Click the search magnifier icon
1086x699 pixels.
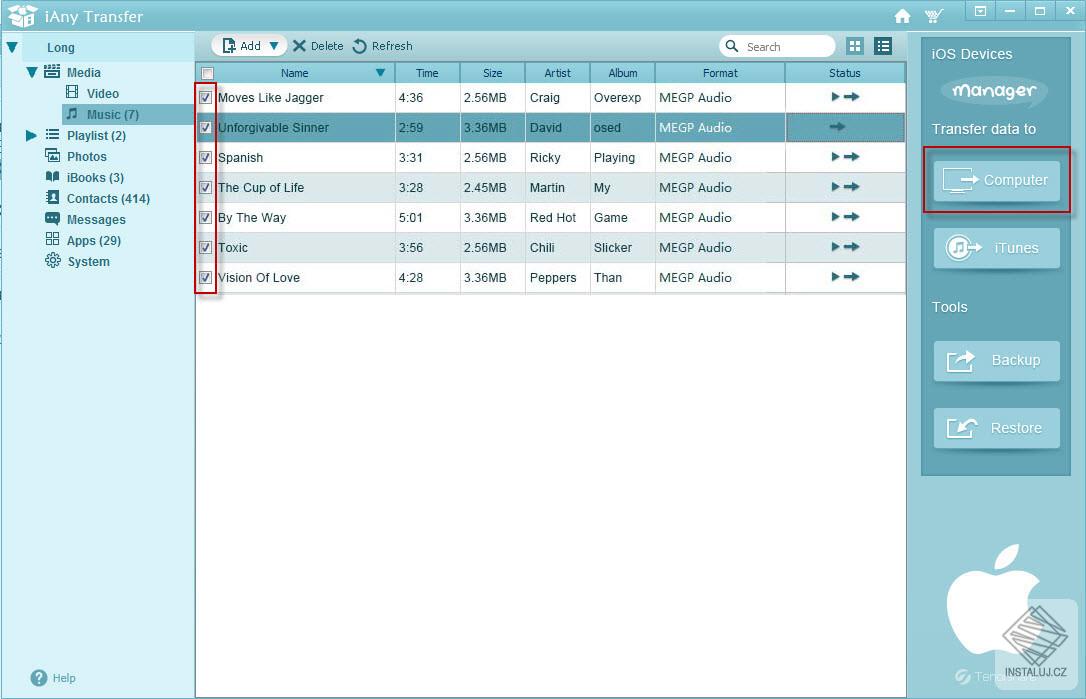coord(731,46)
